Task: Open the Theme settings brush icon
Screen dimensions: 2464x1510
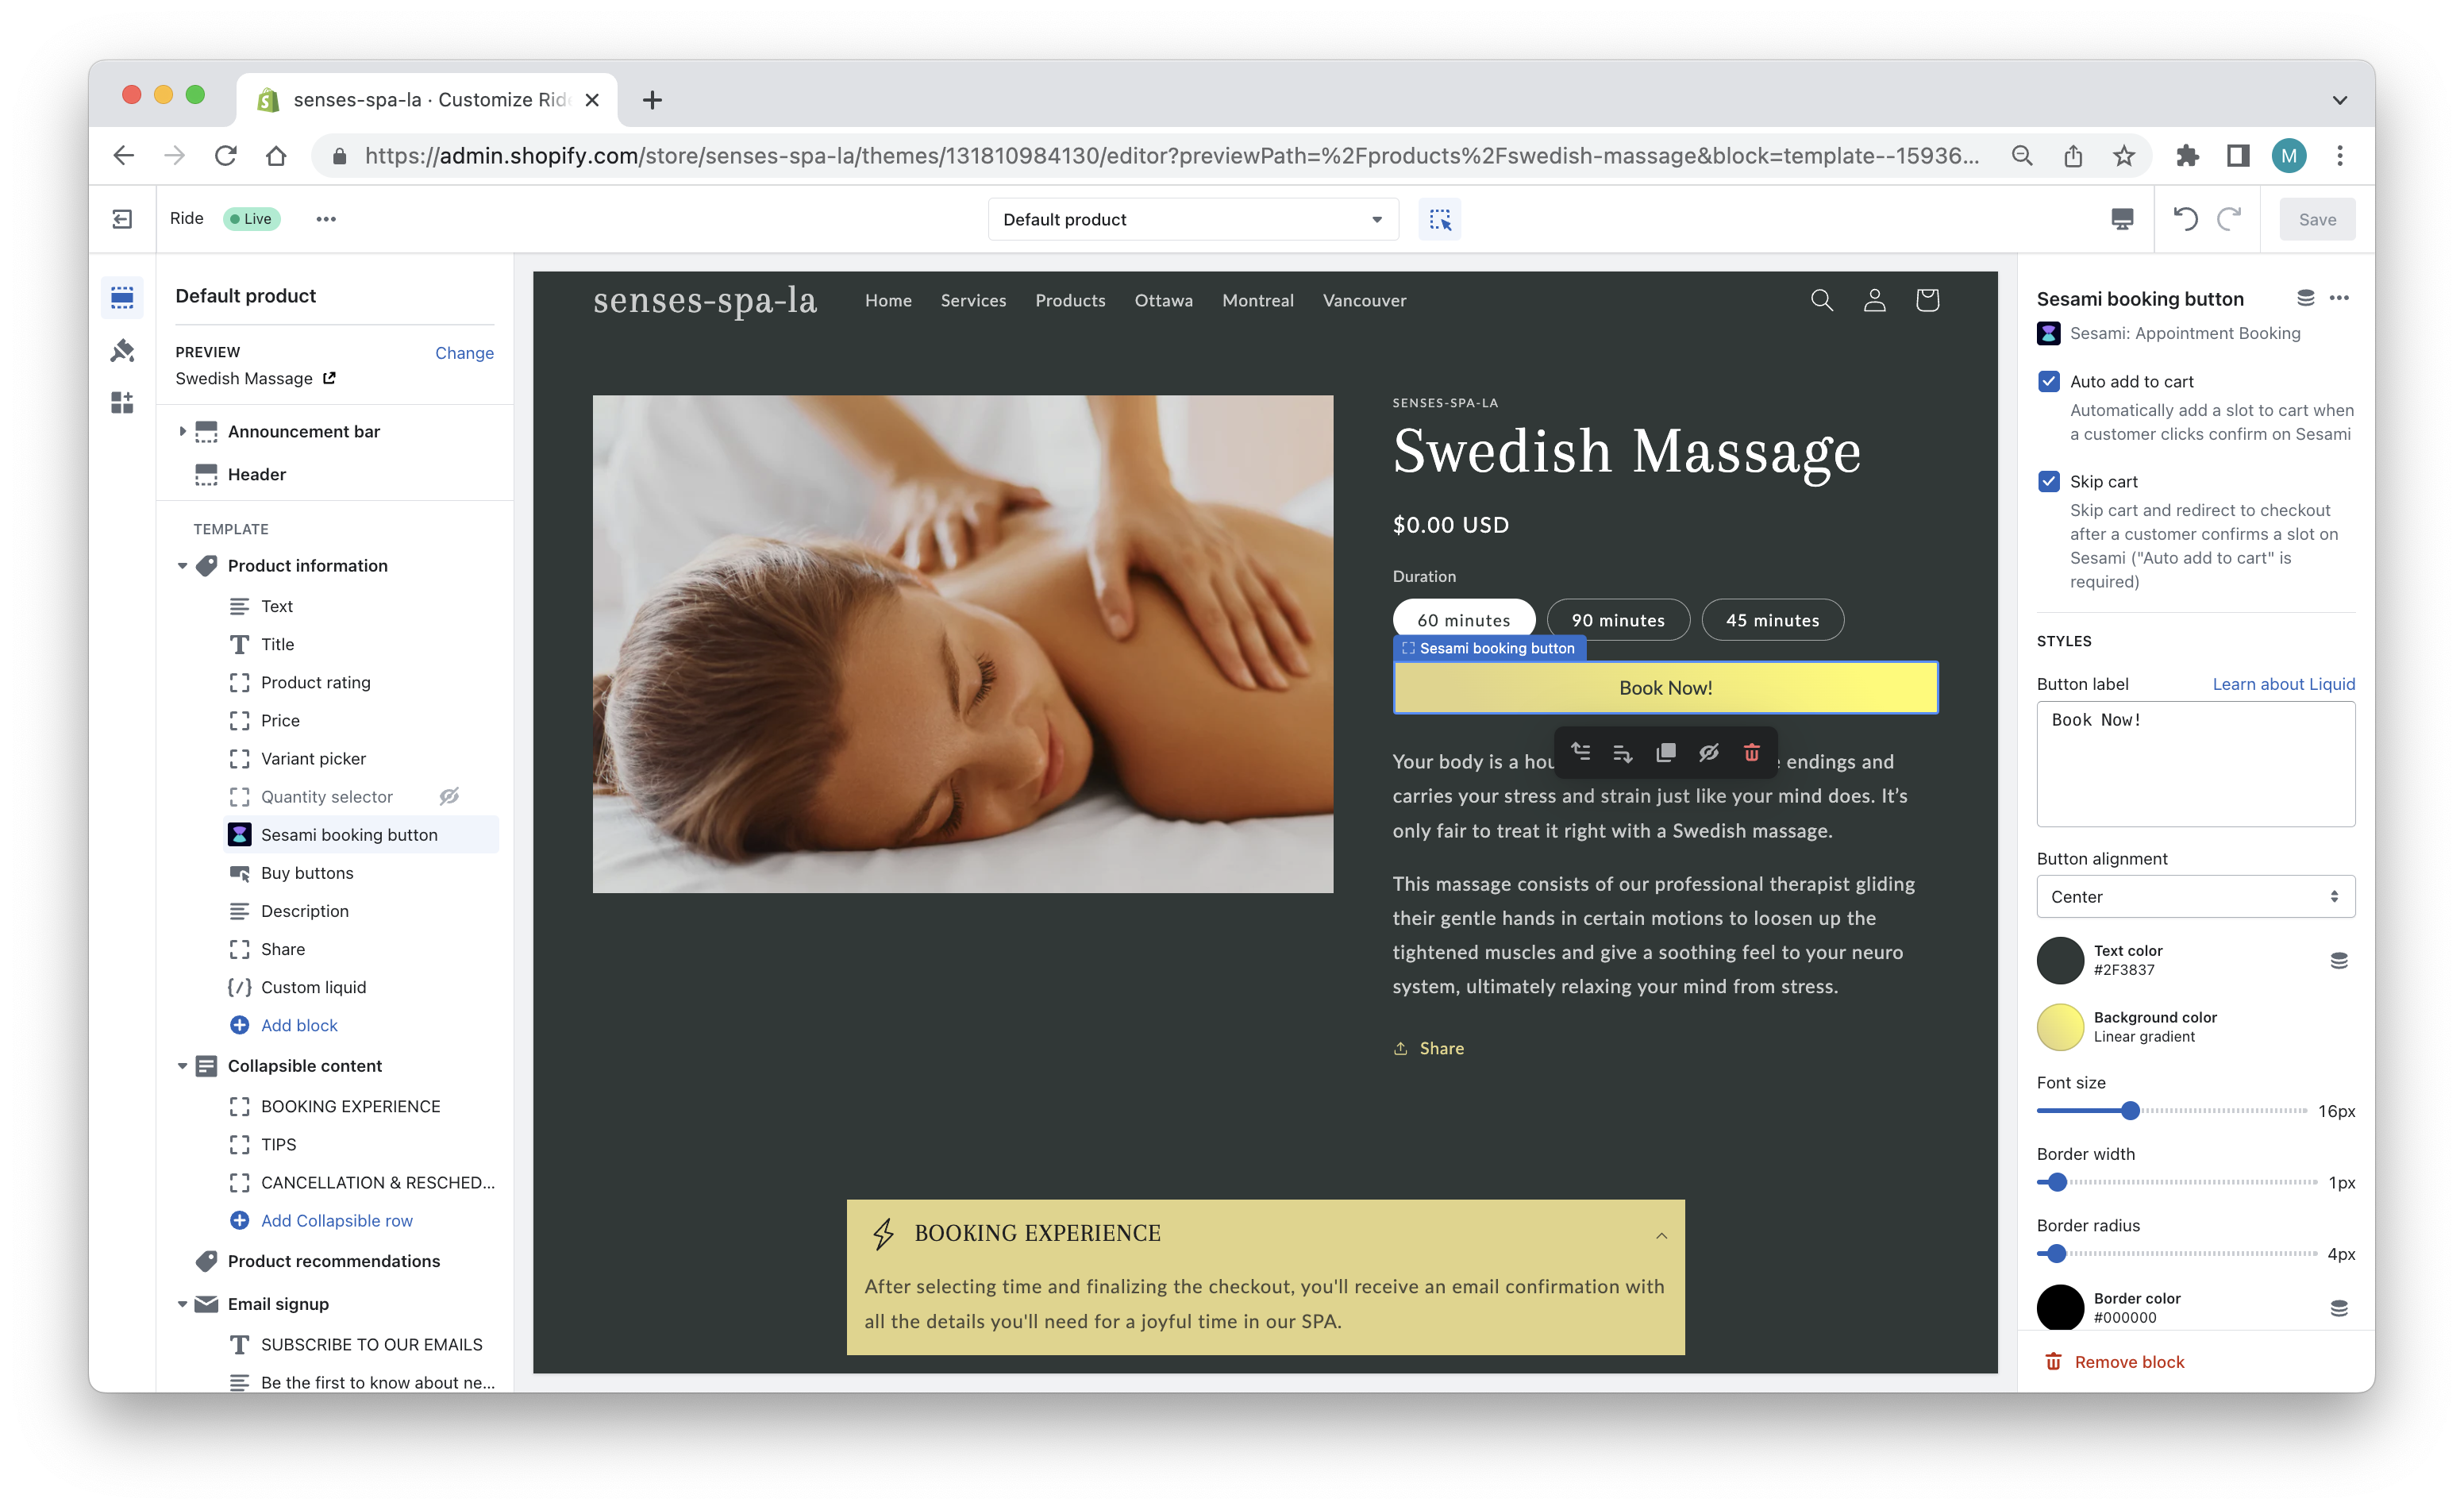Action: coord(122,350)
